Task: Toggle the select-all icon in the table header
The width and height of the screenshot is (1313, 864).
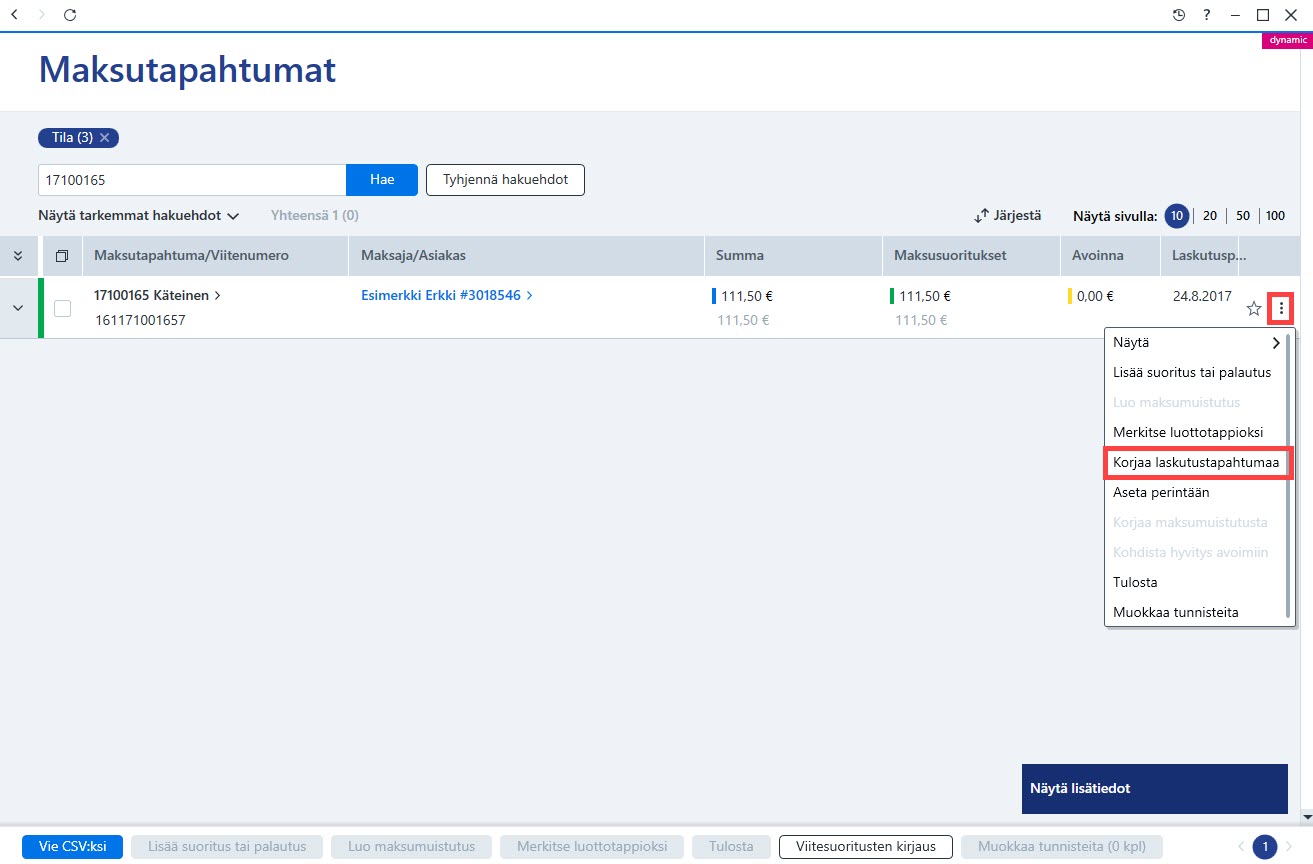Action: (62, 256)
